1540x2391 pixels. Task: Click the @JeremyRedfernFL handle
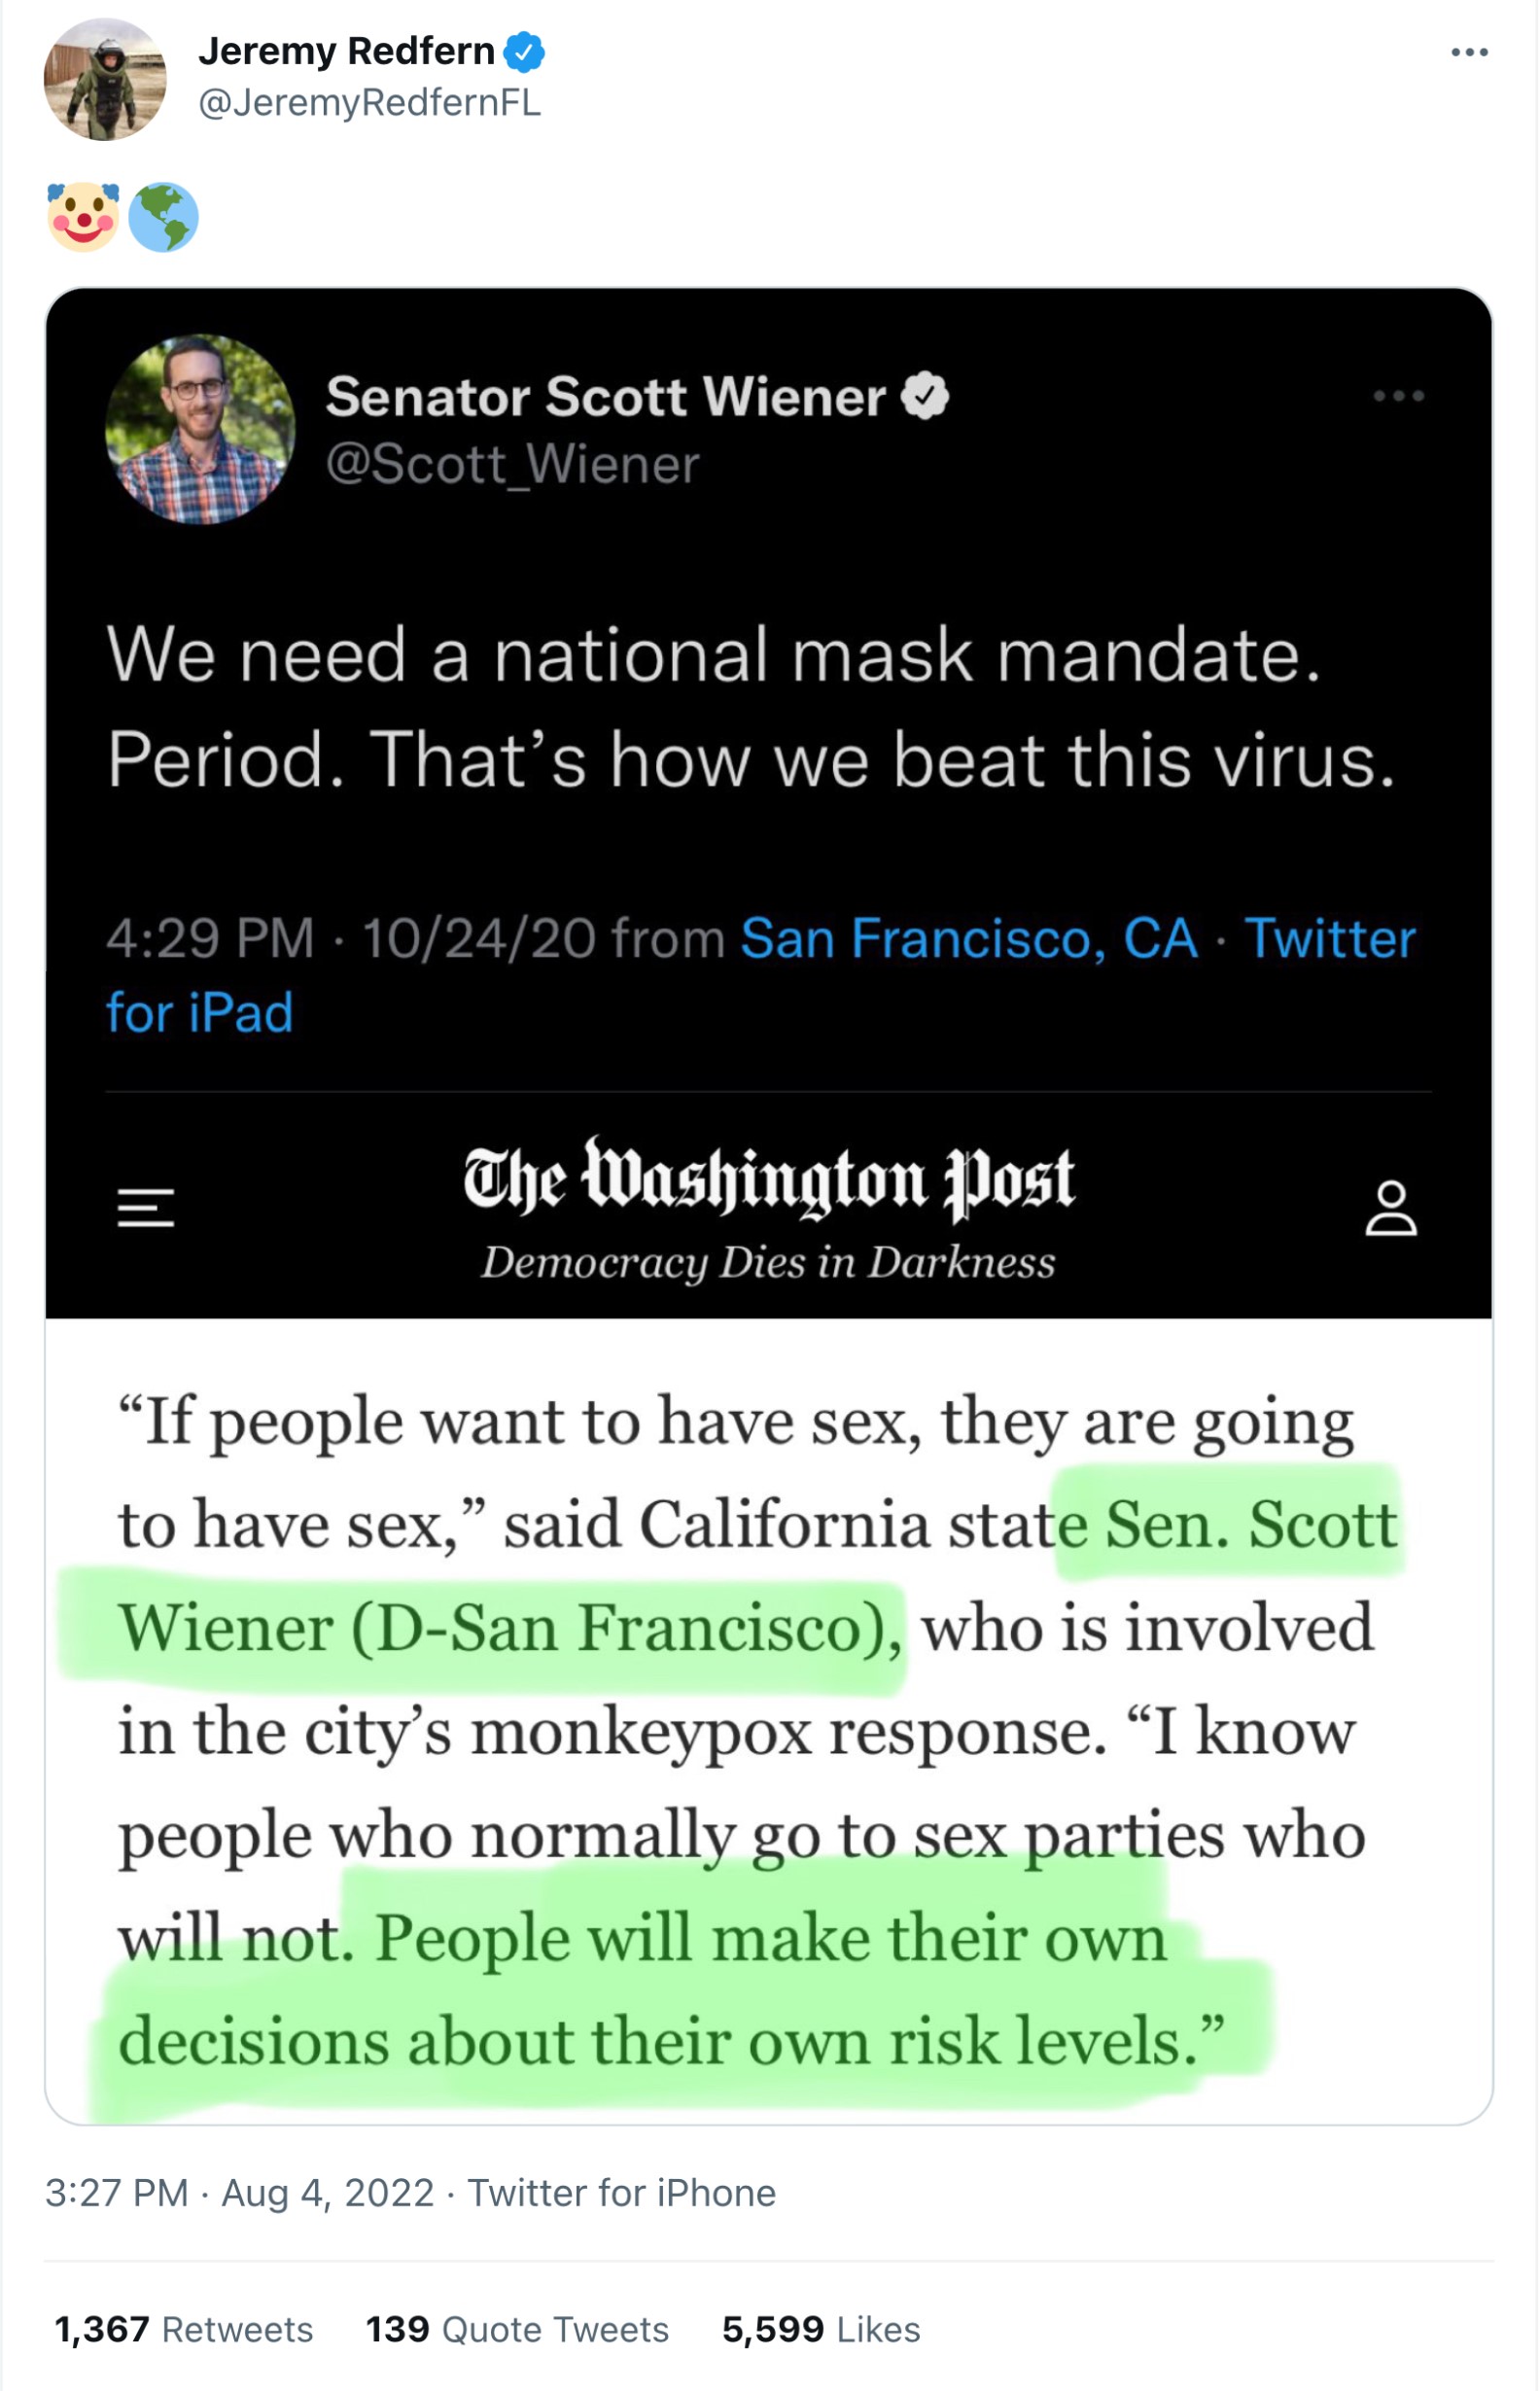pyautogui.click(x=369, y=102)
